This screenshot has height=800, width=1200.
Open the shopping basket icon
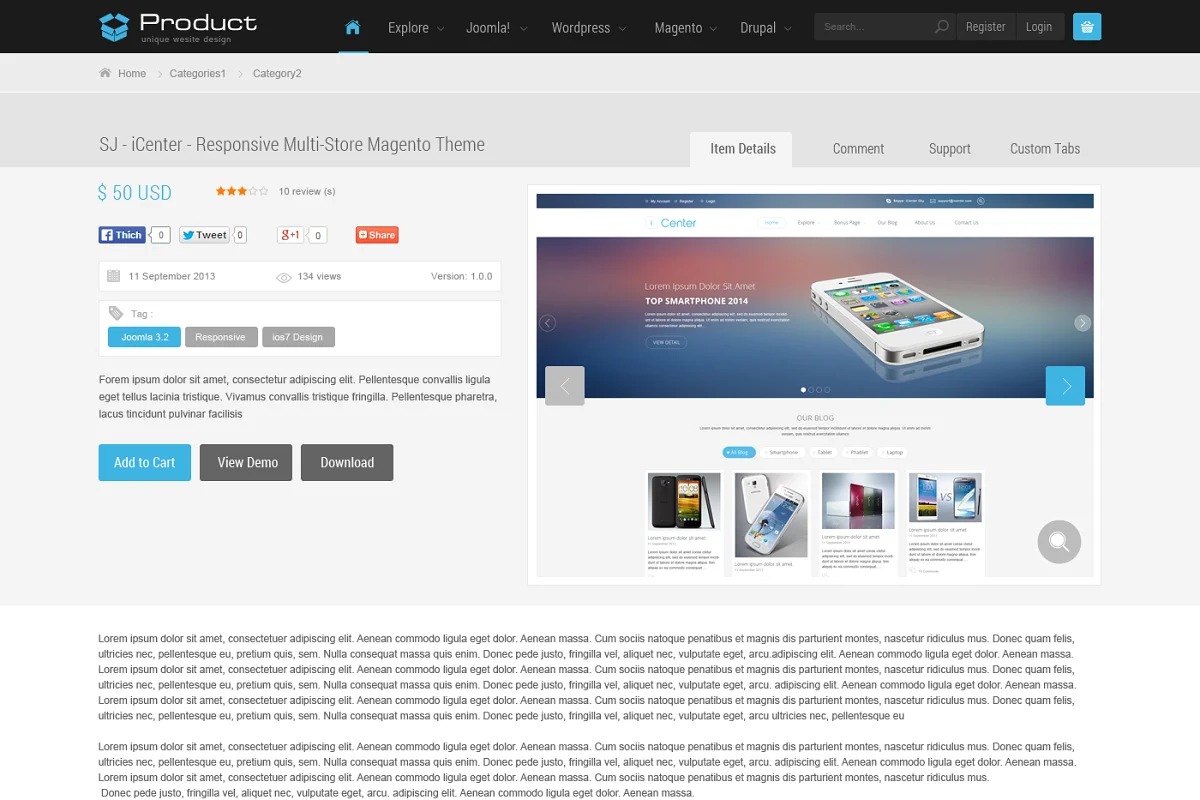[1087, 27]
